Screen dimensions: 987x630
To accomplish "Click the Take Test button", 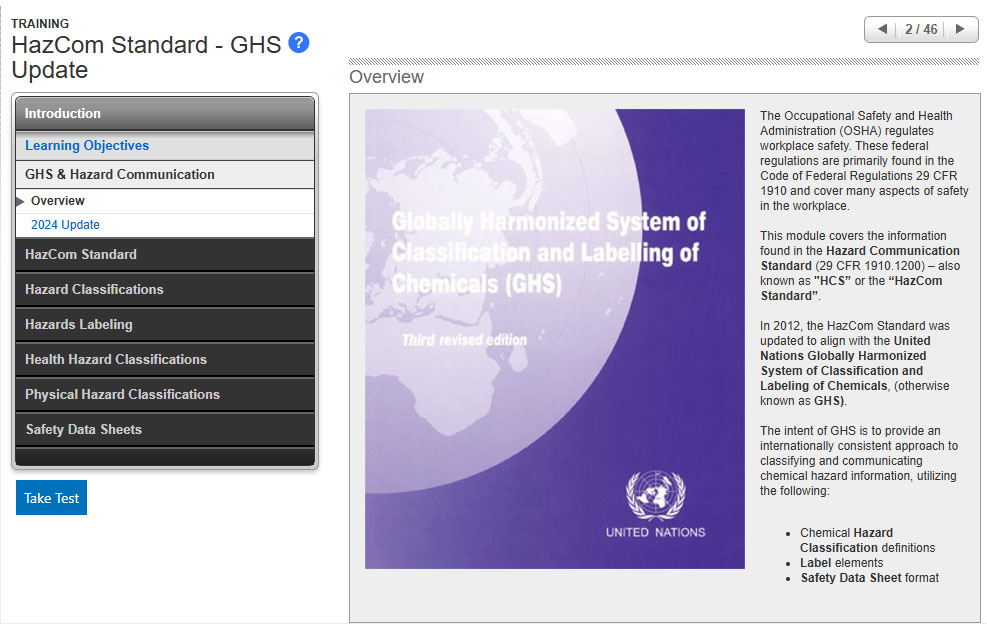I will coord(51,498).
